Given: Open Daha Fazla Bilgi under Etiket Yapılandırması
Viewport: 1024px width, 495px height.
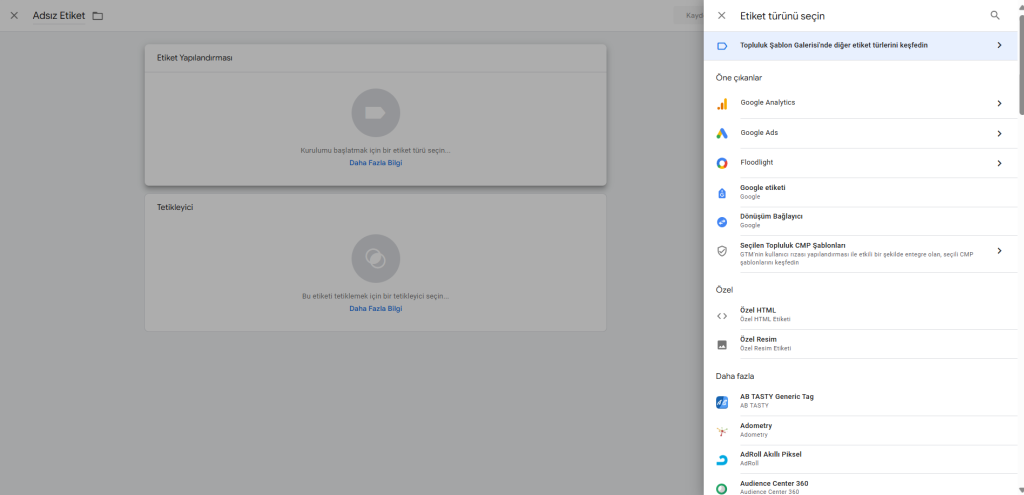Looking at the screenshot, I should coord(376,163).
